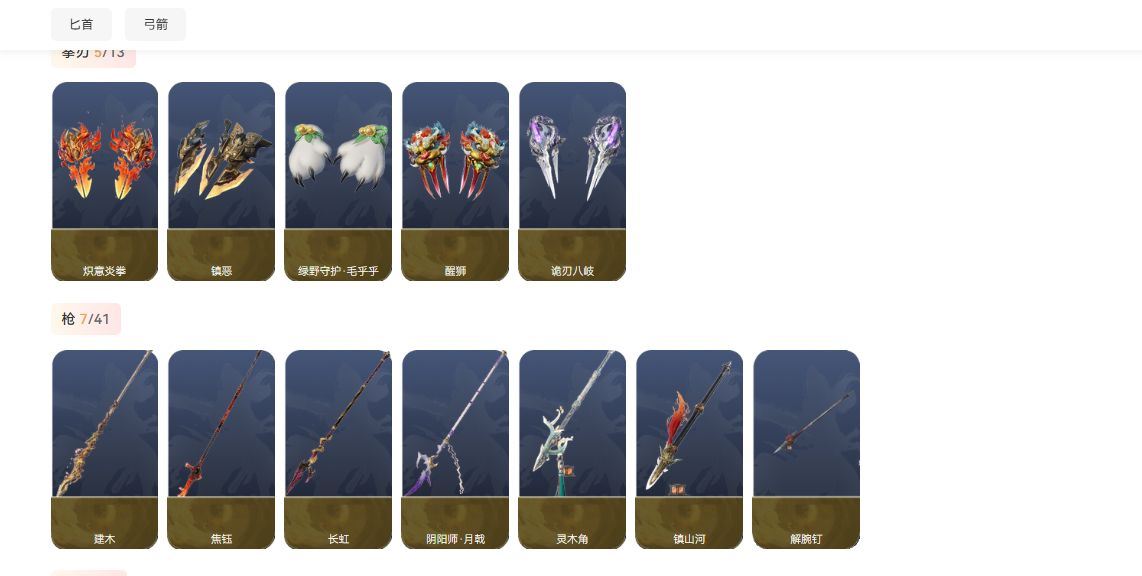The width and height of the screenshot is (1142, 576).
Task: Click the 枪 7/41 section label
Action: tap(86, 319)
